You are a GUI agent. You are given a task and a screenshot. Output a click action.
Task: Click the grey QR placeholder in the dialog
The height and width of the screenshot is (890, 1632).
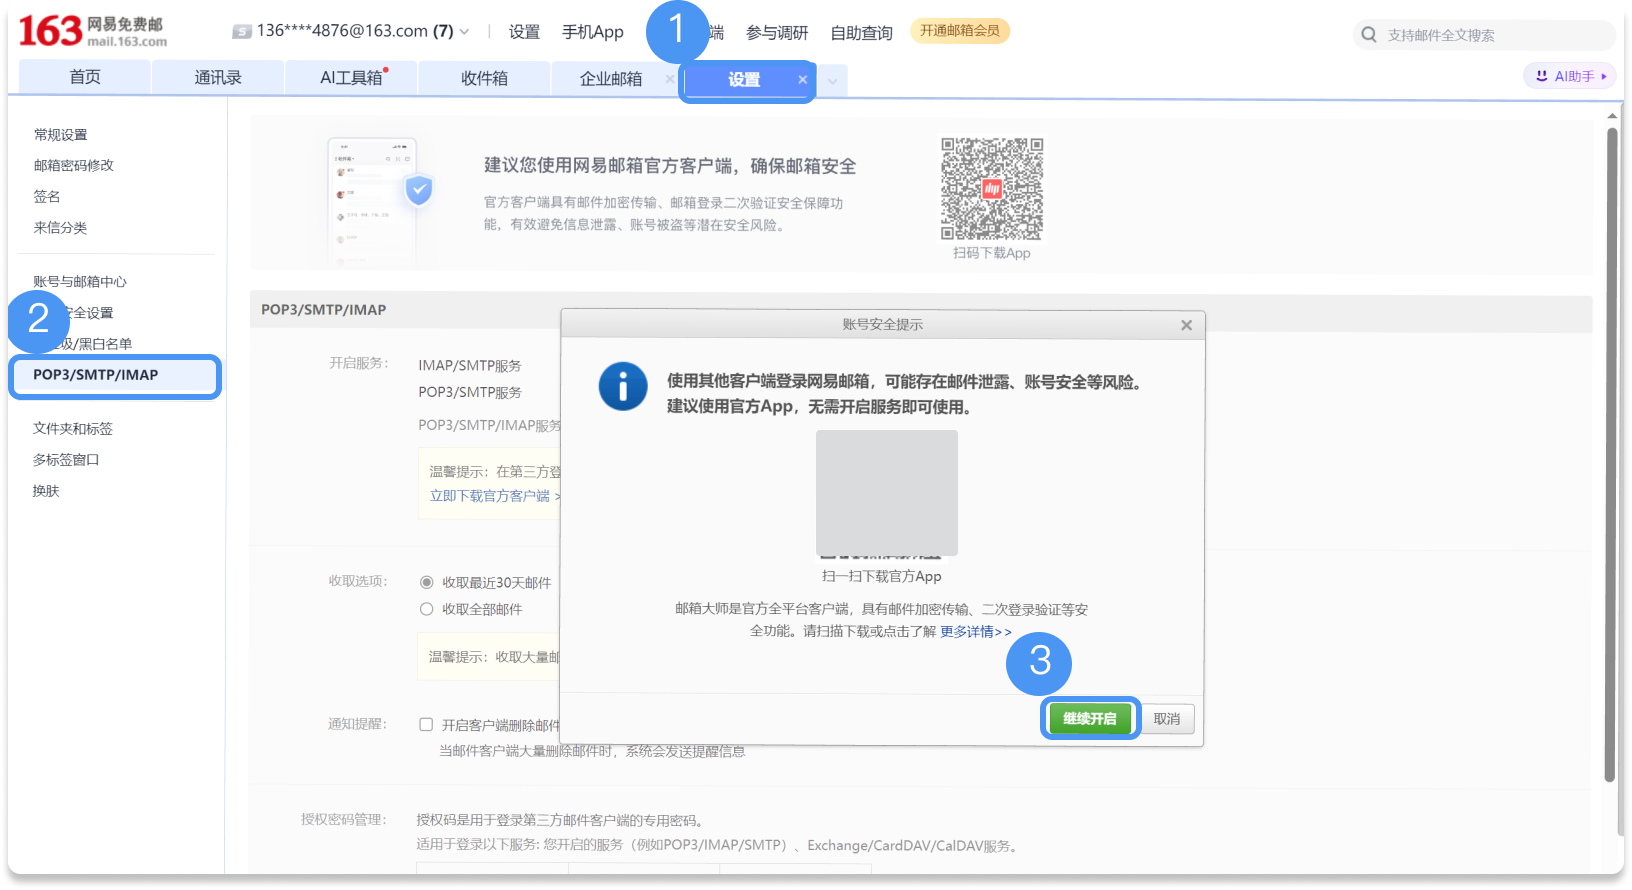(x=887, y=493)
